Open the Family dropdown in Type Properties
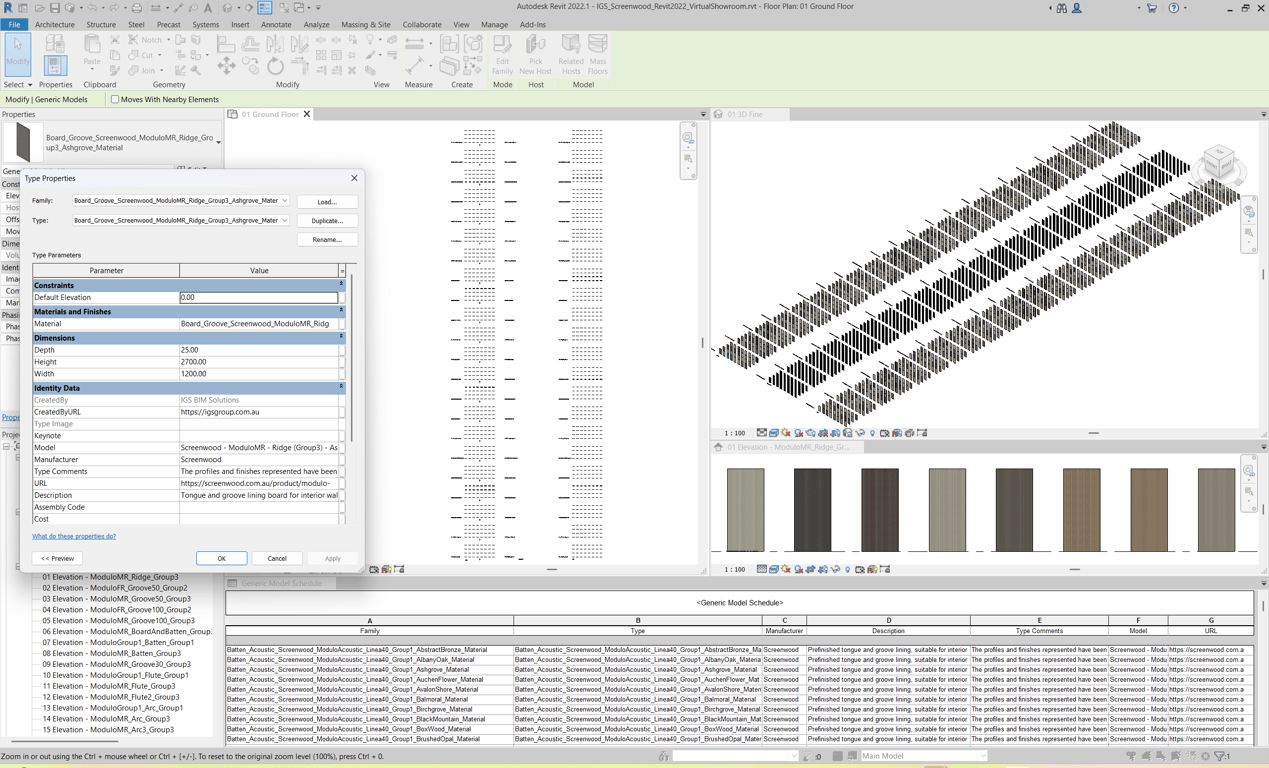The height and width of the screenshot is (768, 1269). pyautogui.click(x=284, y=201)
